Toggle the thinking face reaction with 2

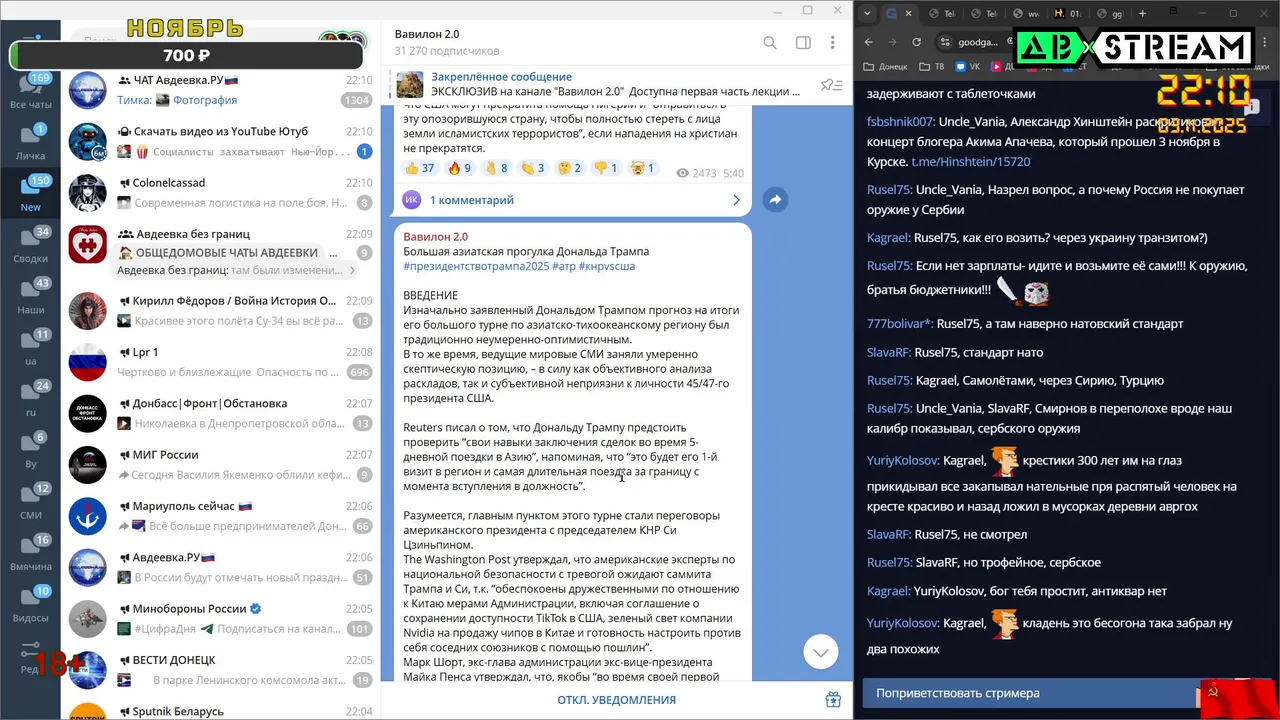click(x=570, y=169)
